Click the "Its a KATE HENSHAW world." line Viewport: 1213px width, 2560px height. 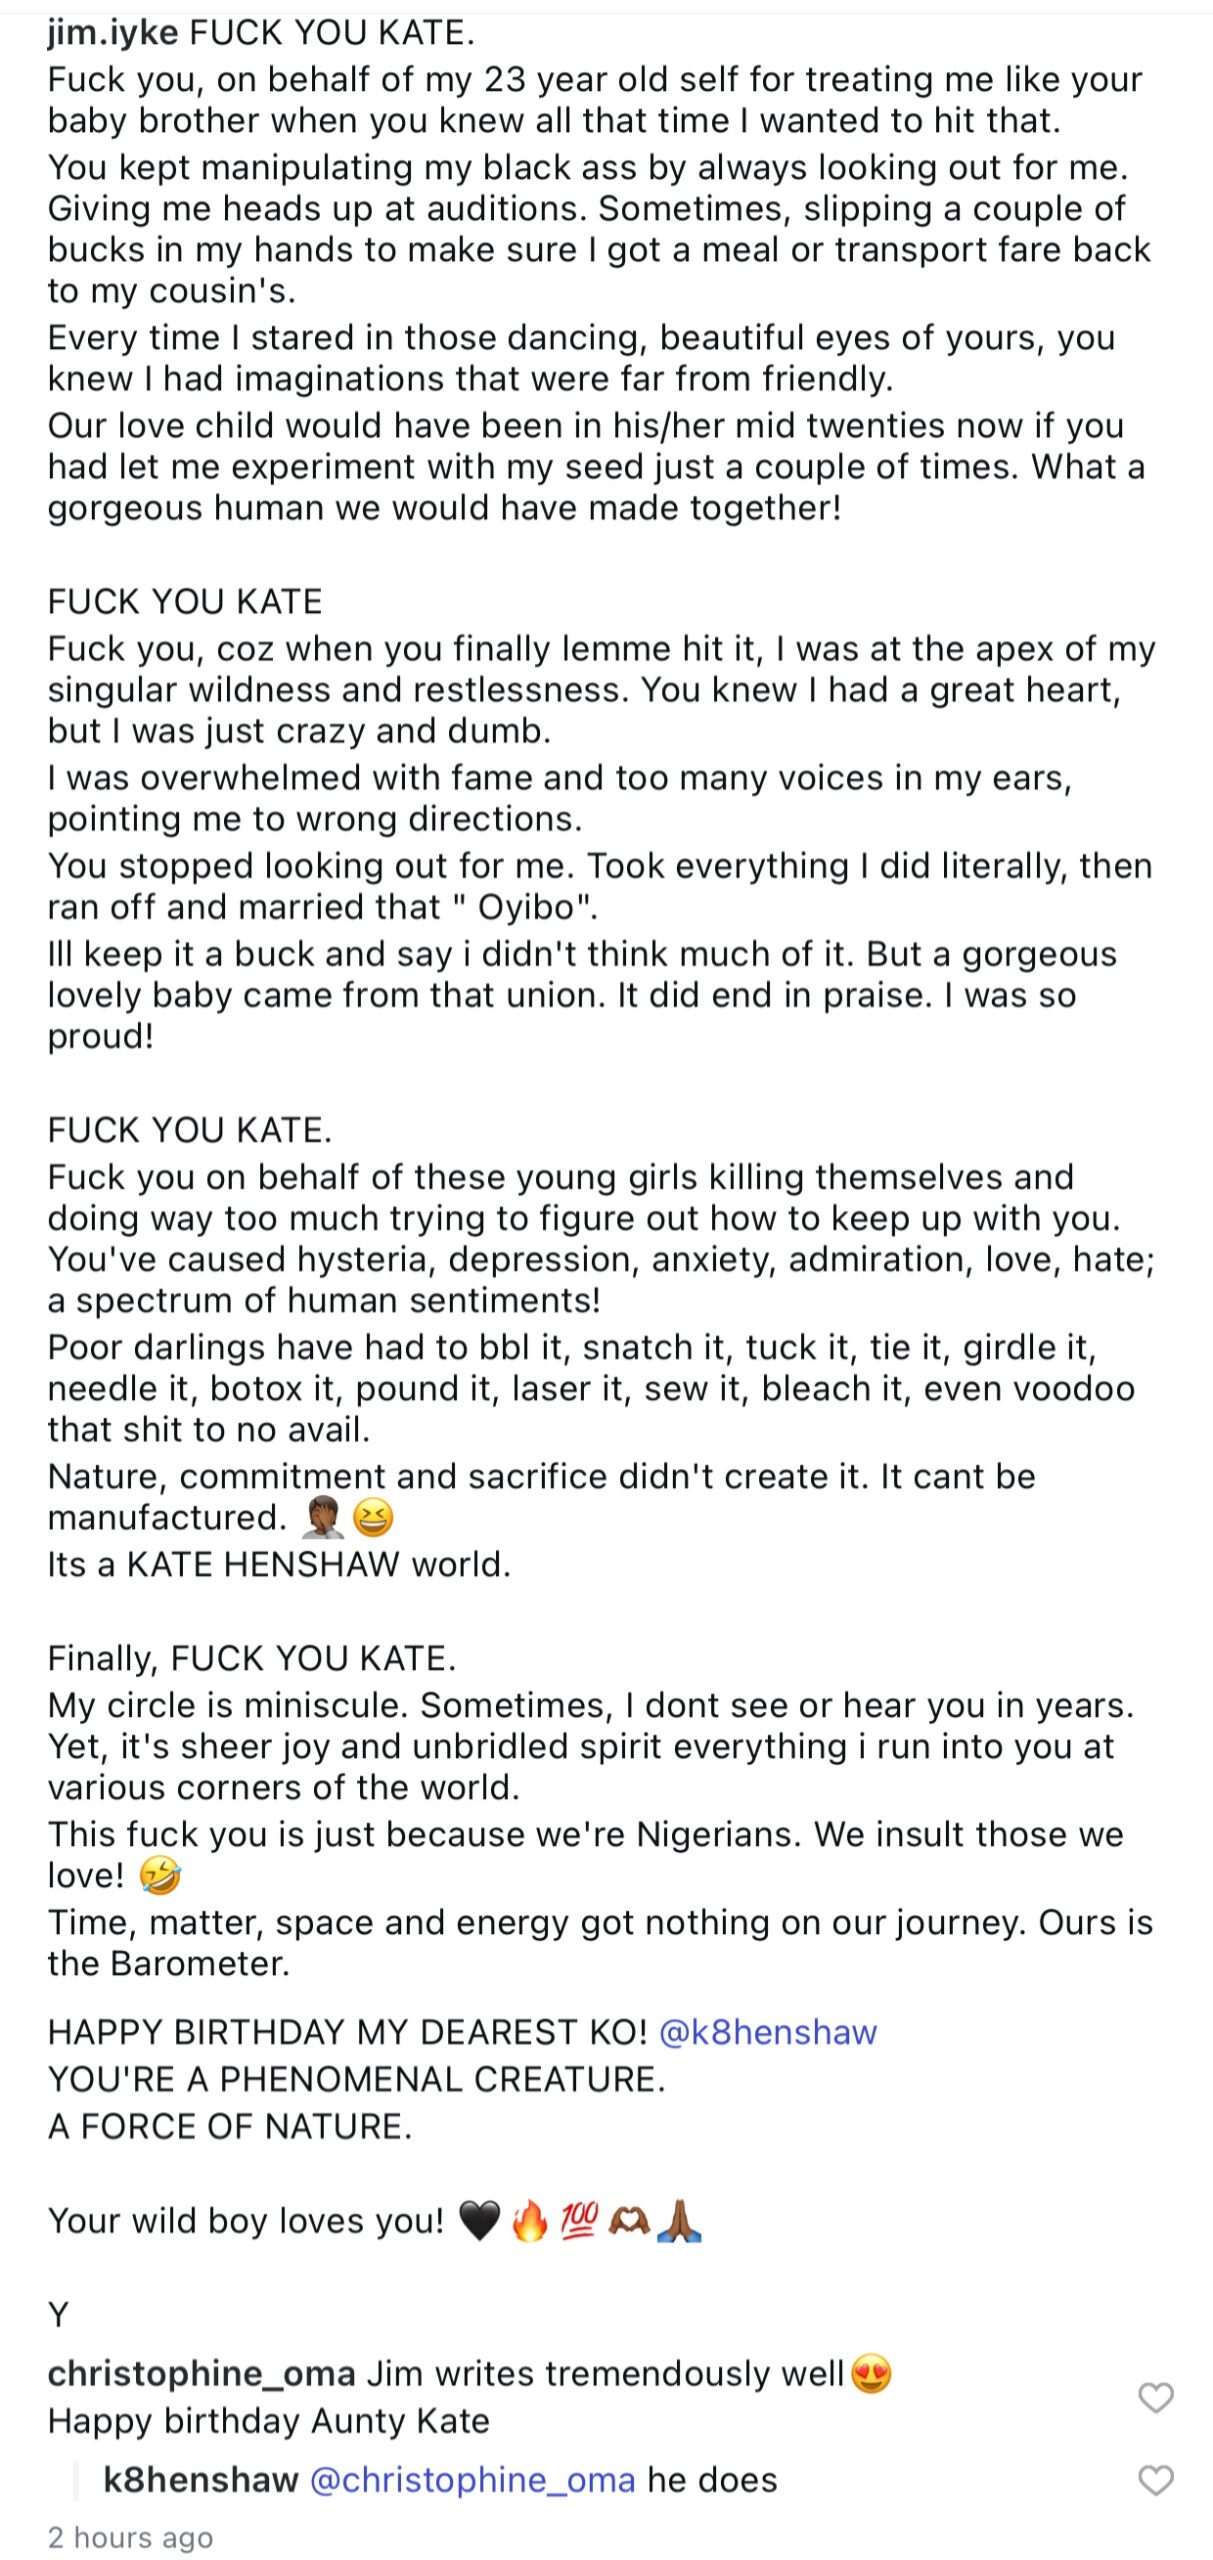coord(279,1564)
